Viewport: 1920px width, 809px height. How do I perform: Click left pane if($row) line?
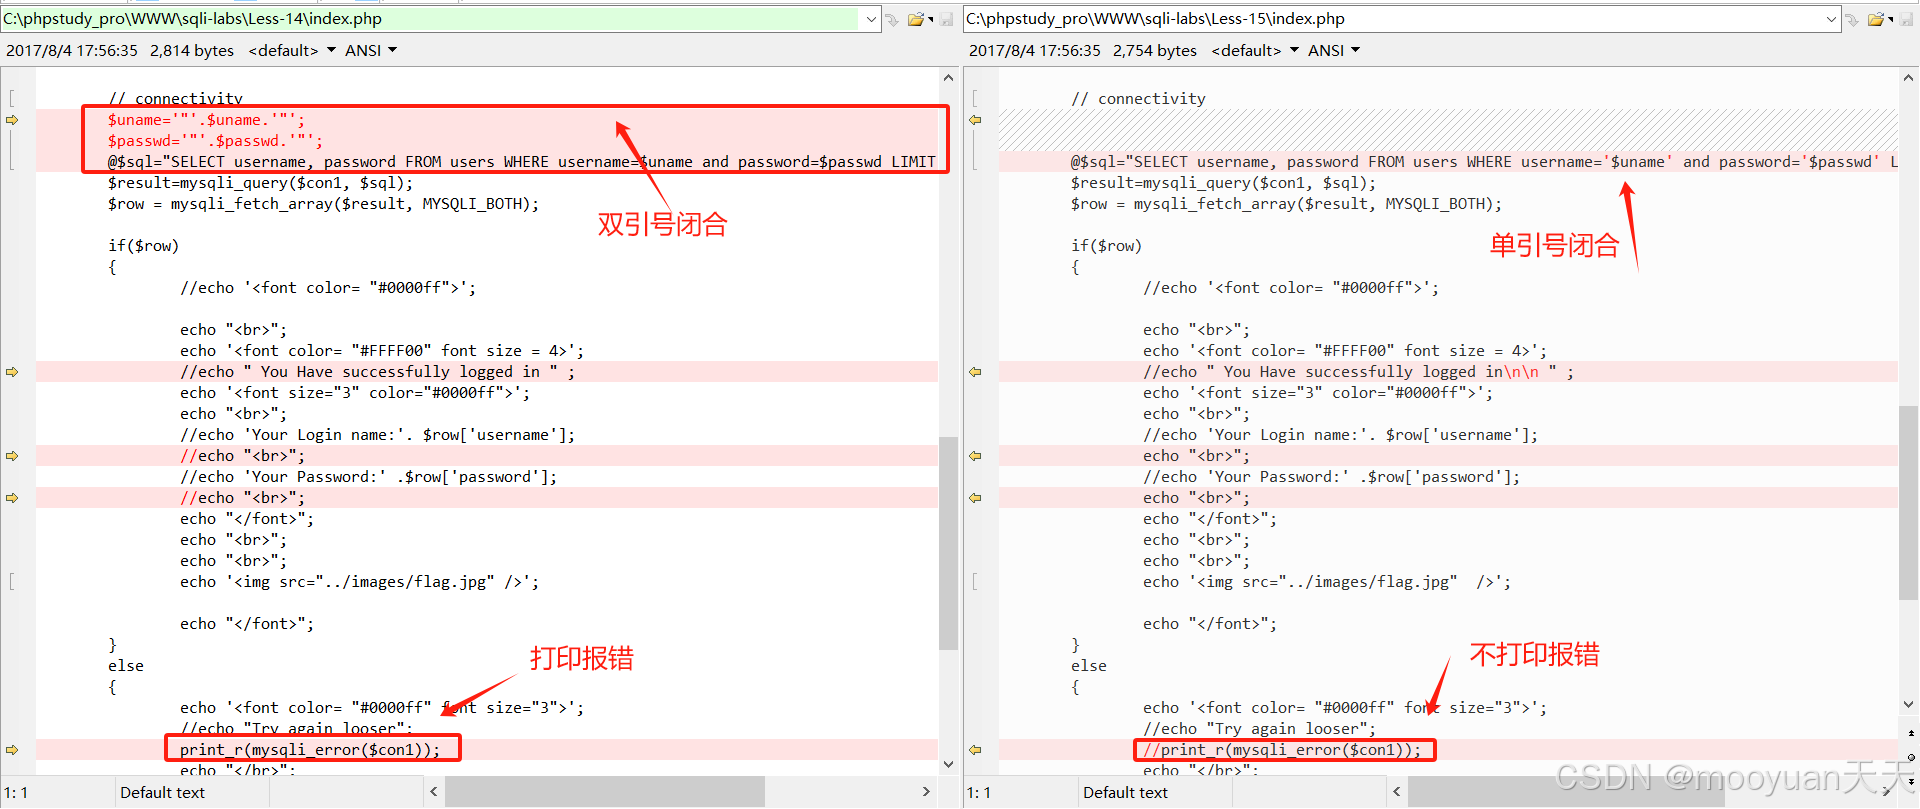(144, 246)
